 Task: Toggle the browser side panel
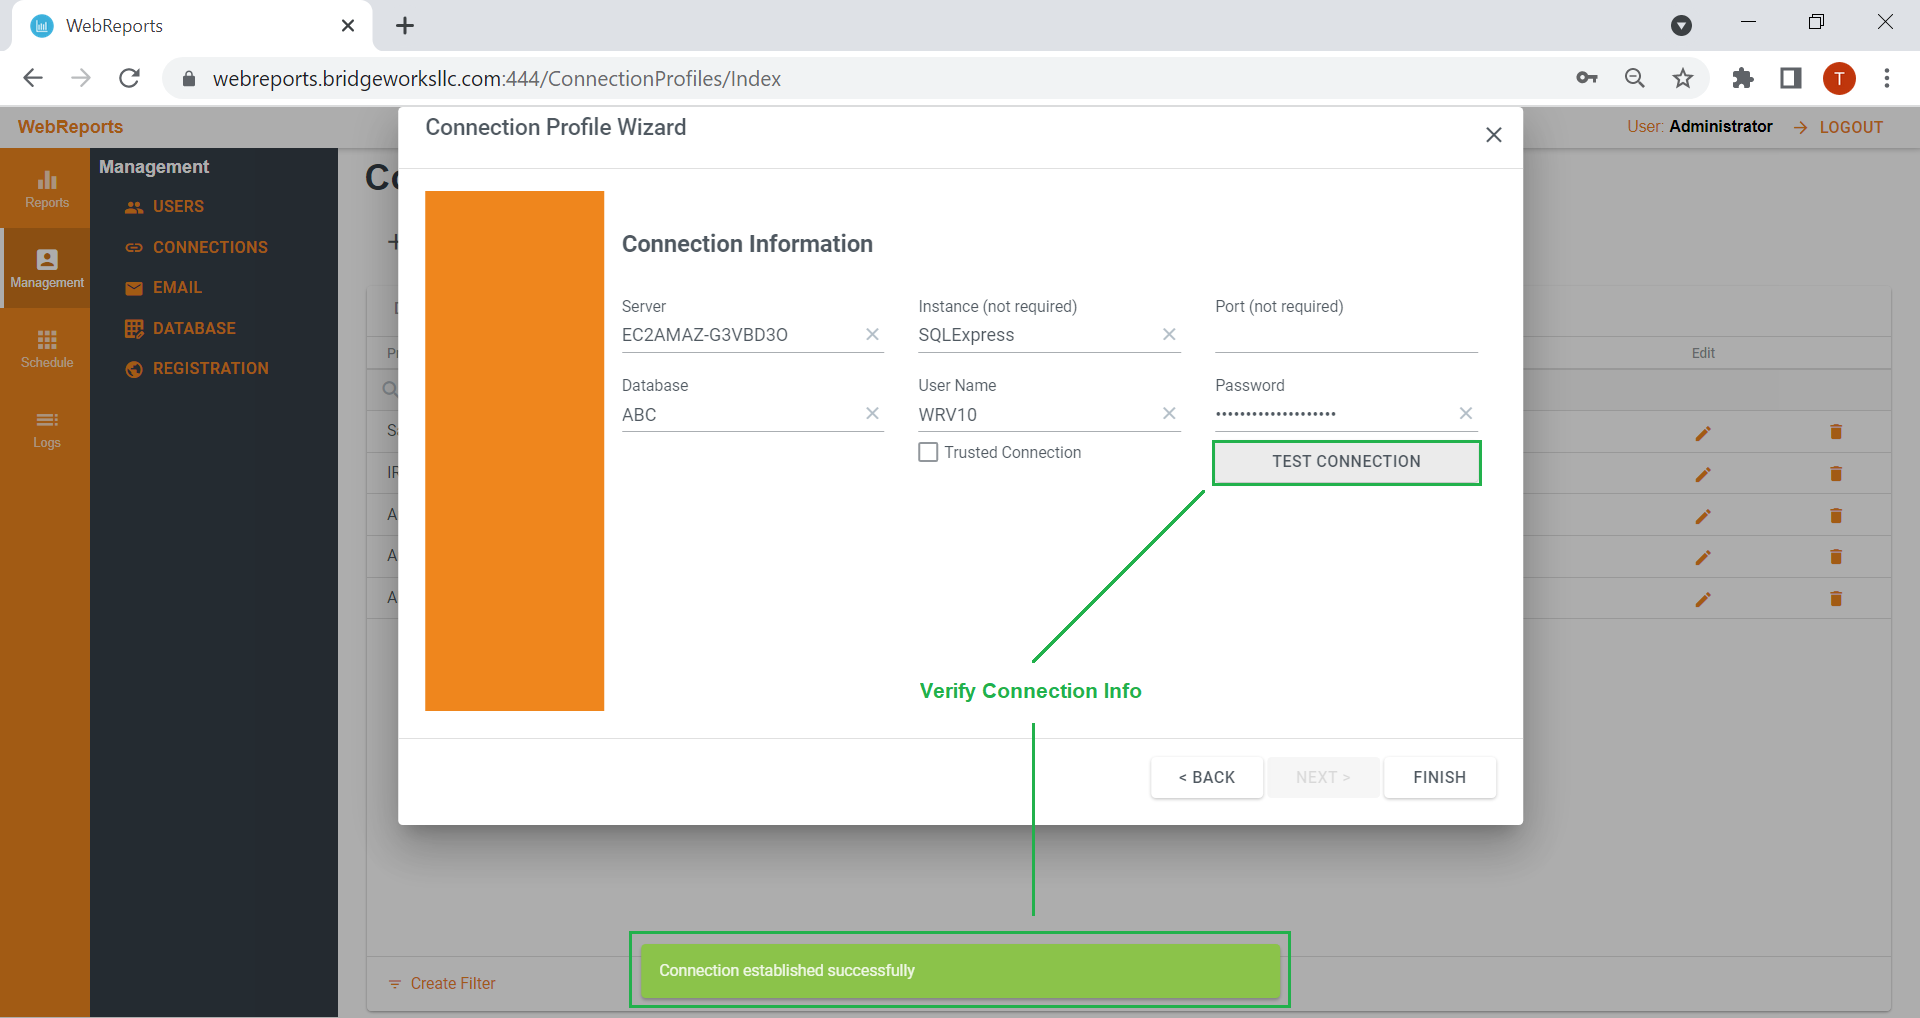(x=1791, y=78)
